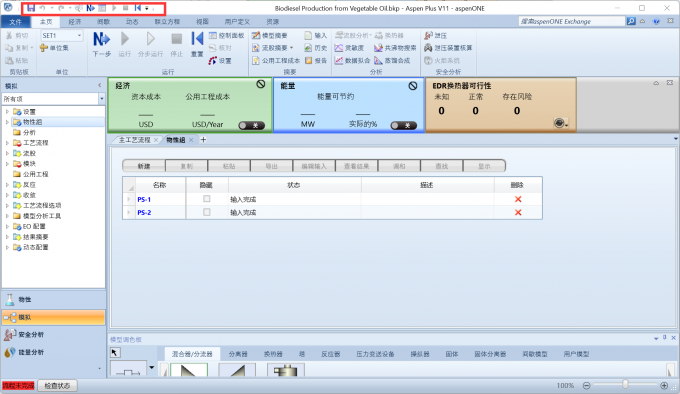
Task: Open 报告 (Report) in ribbon
Action: [x=316, y=61]
